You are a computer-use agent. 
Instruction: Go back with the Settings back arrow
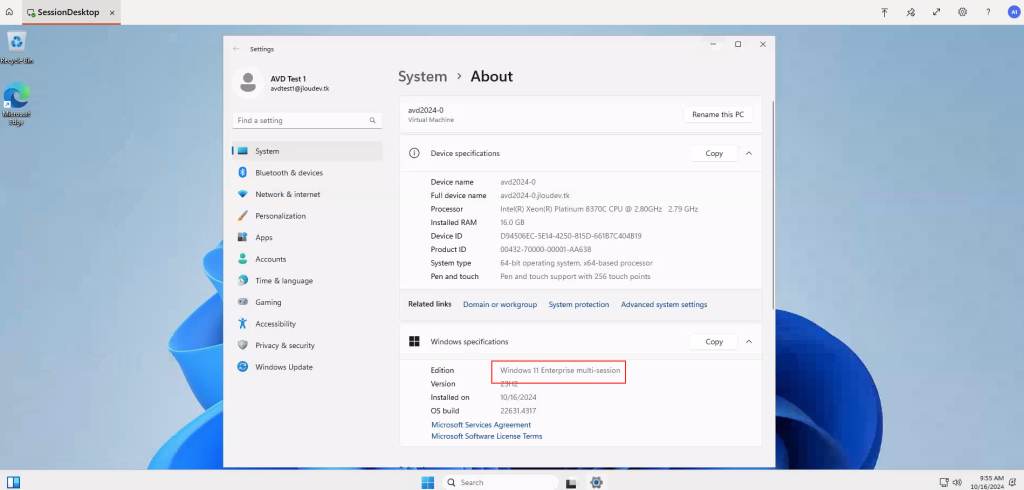(x=236, y=49)
